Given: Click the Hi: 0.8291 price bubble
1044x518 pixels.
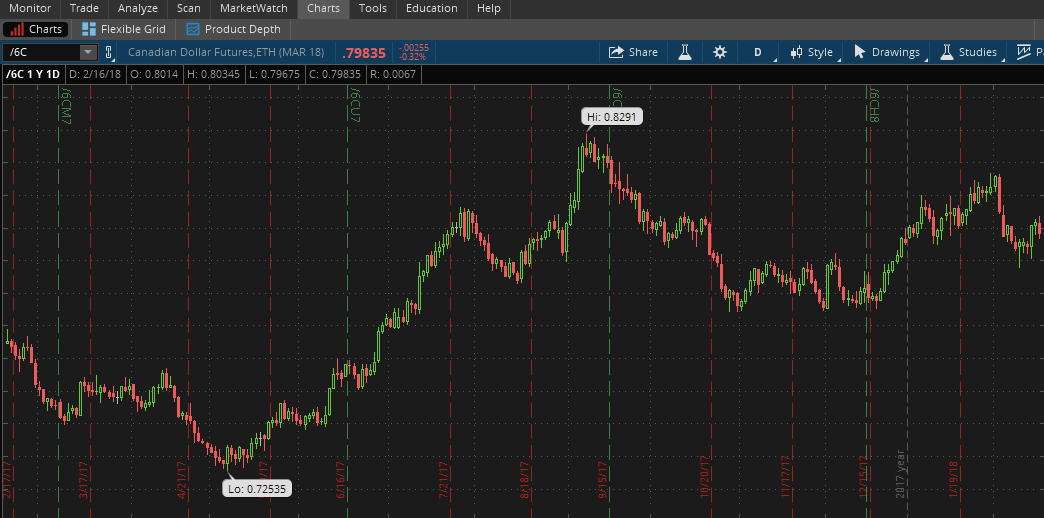Looking at the screenshot, I should pyautogui.click(x=612, y=117).
